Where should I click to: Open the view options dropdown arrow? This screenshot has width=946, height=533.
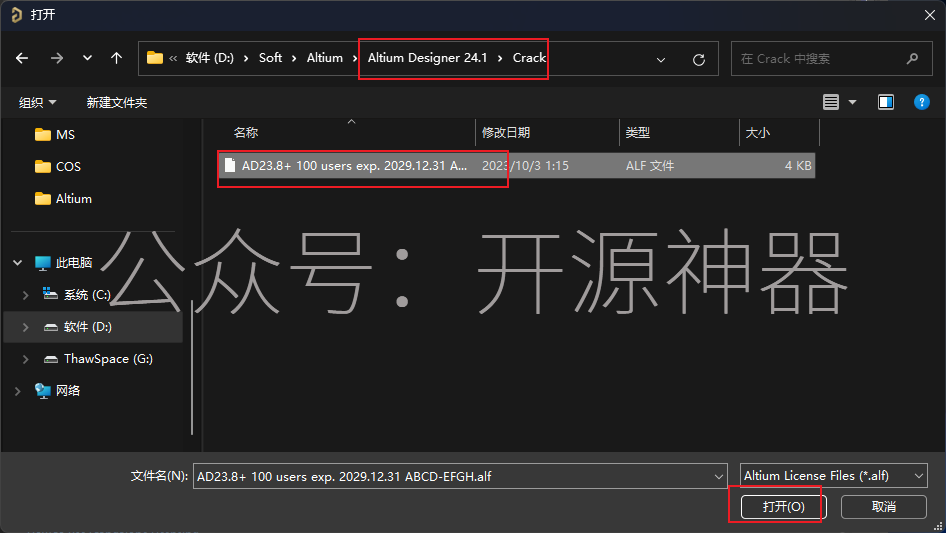click(x=852, y=103)
